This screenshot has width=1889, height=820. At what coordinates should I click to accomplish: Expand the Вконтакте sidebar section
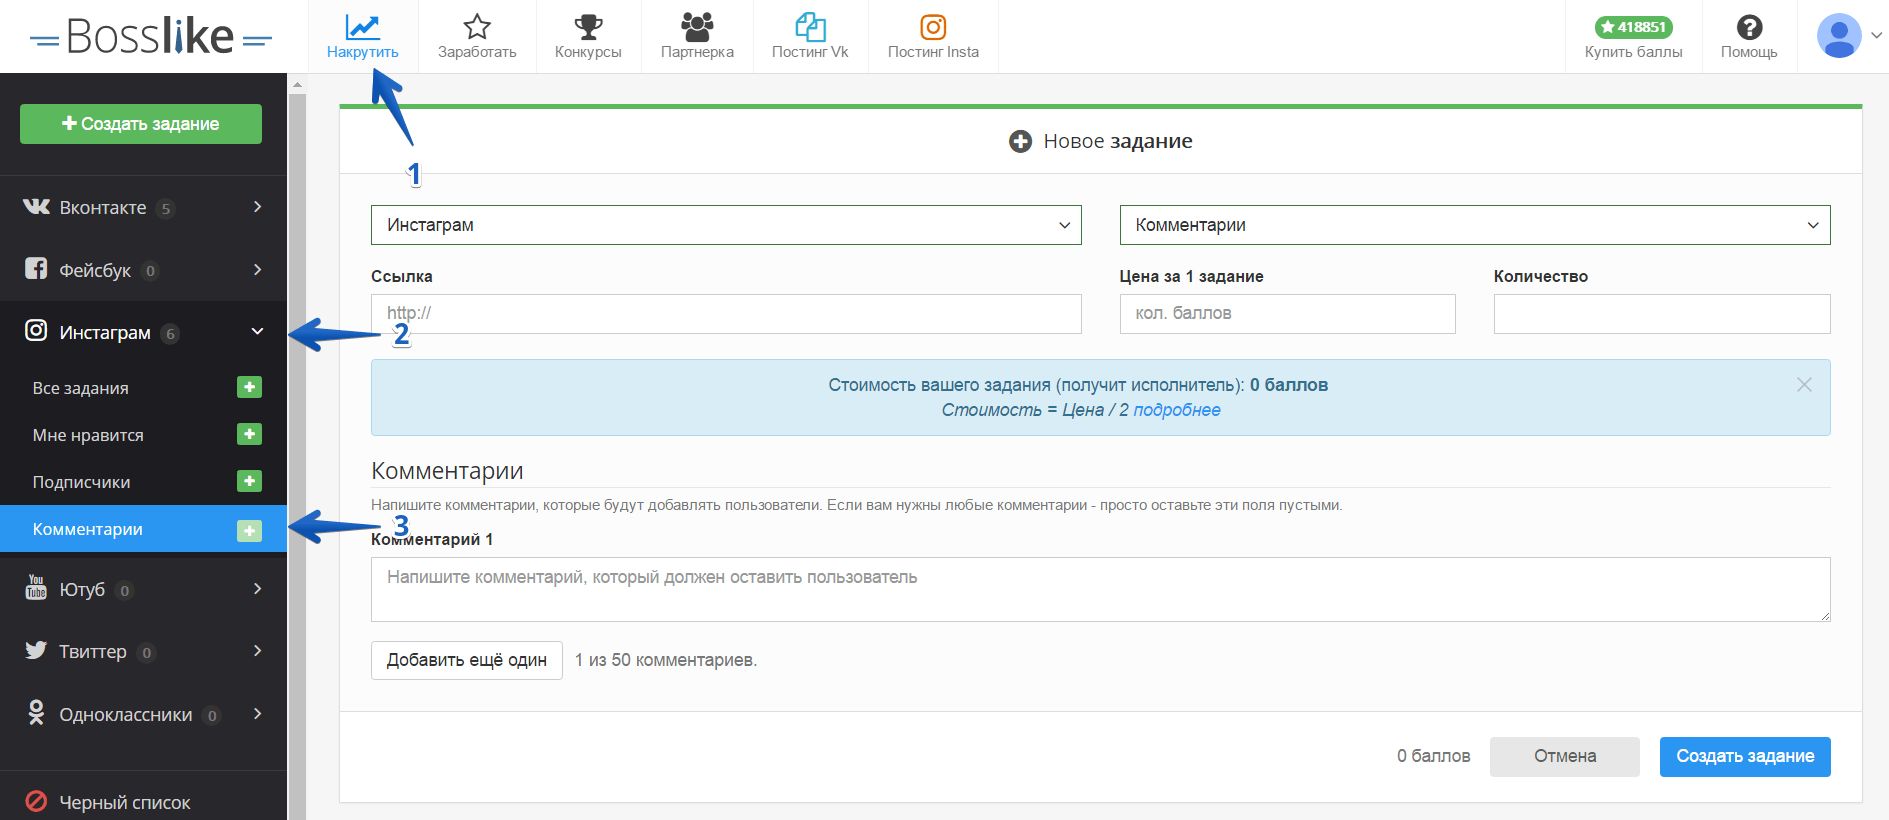pyautogui.click(x=143, y=207)
